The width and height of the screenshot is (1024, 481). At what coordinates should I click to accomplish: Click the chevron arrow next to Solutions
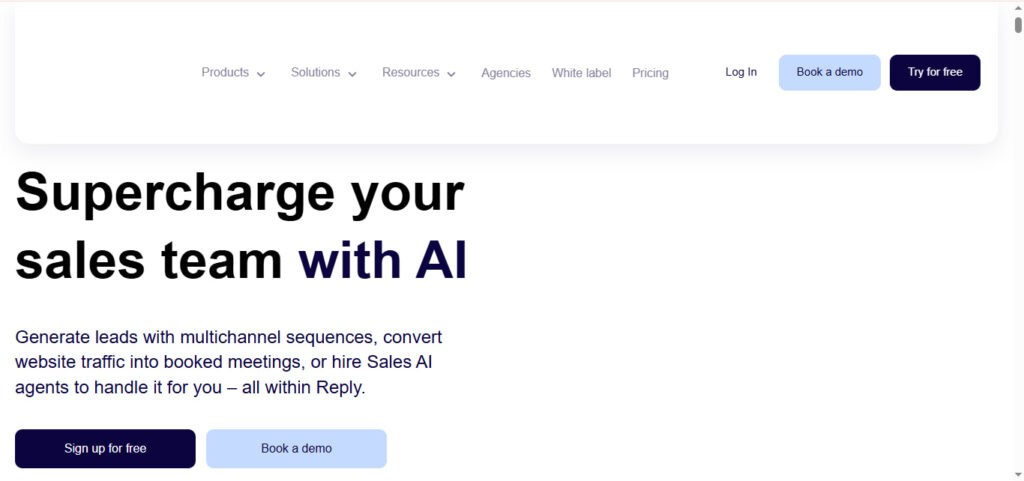pos(352,74)
